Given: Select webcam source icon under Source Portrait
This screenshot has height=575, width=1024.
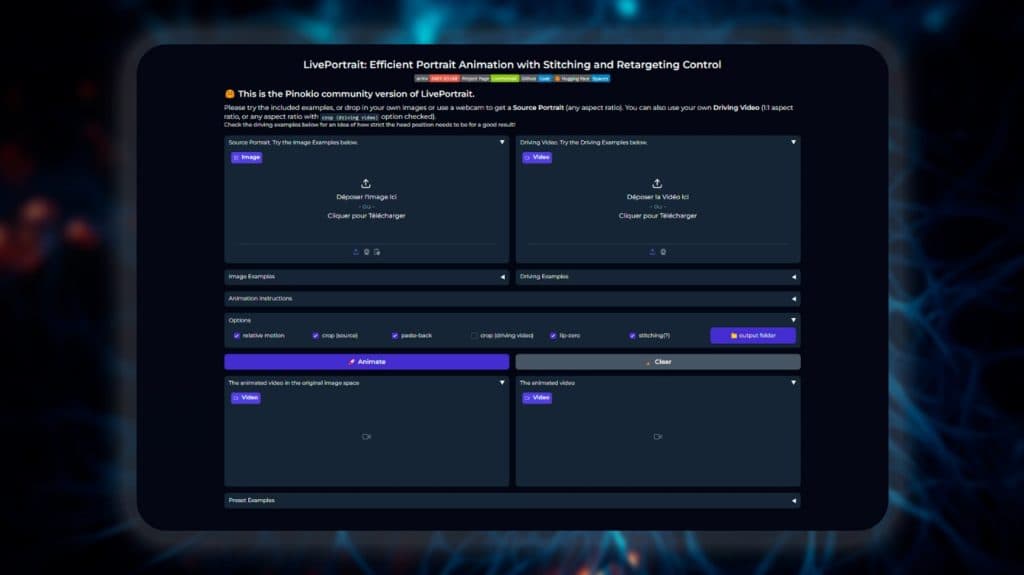Looking at the screenshot, I should pos(367,252).
